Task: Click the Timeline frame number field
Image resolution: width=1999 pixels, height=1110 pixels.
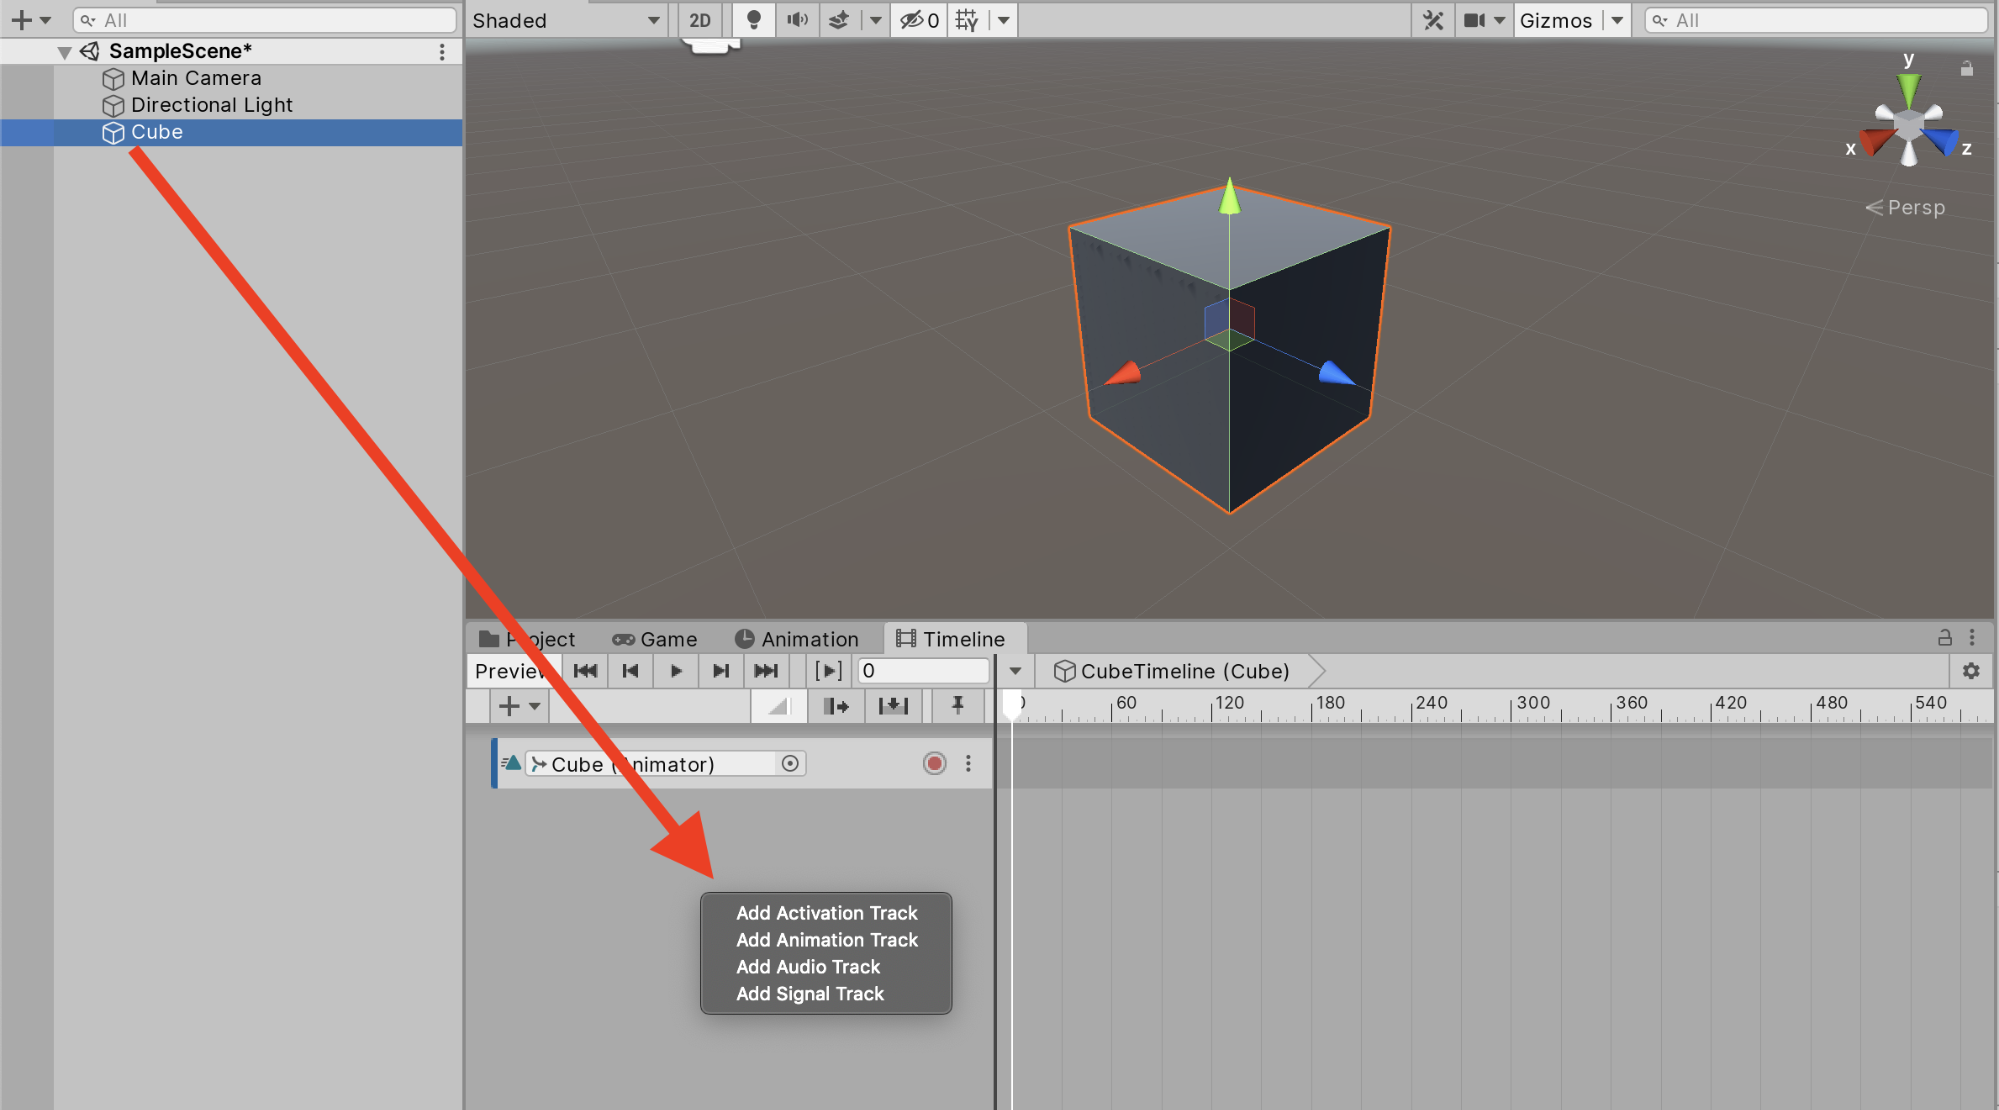Action: [x=922, y=671]
